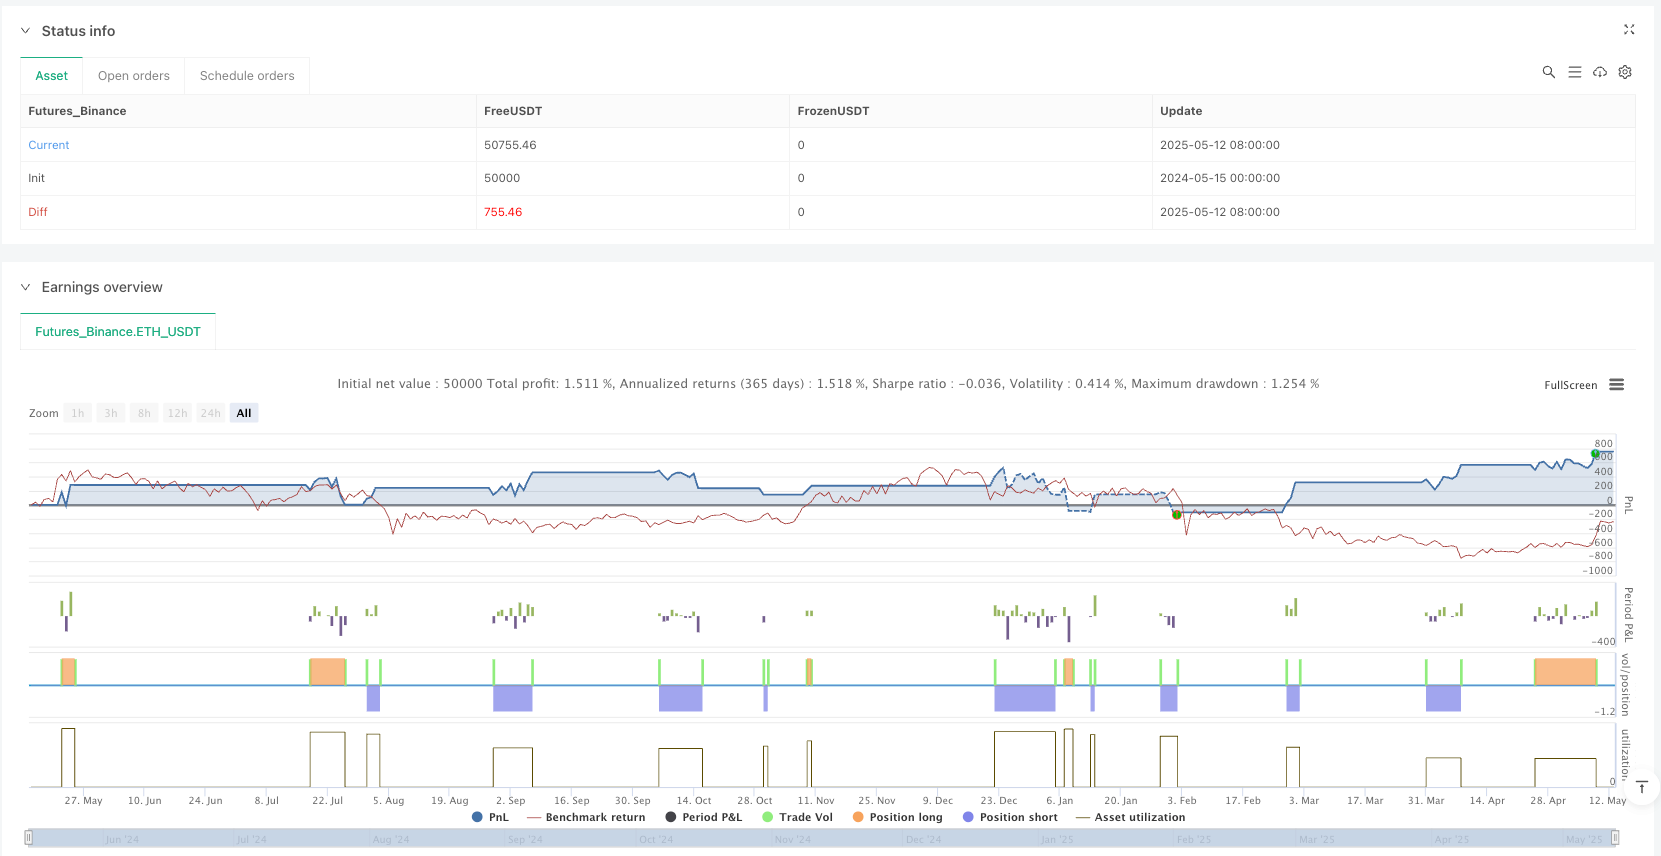Click the left handle of the range navigator

[30, 838]
